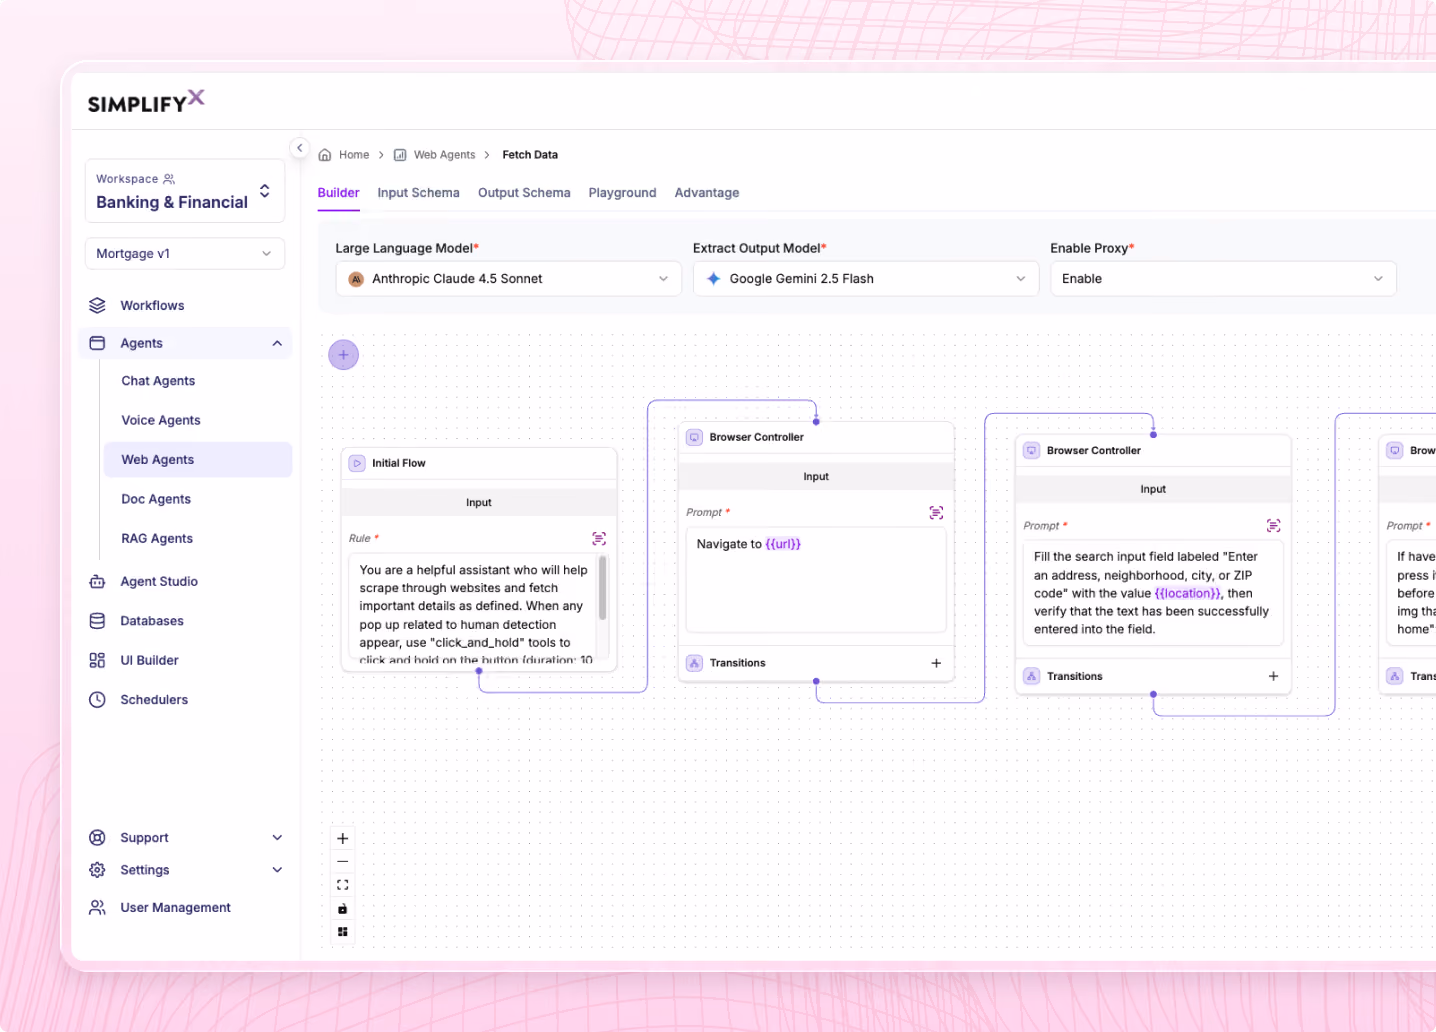Viewport: 1436px width, 1032px height.
Task: Open Chat Agents in sidebar
Action: (158, 381)
